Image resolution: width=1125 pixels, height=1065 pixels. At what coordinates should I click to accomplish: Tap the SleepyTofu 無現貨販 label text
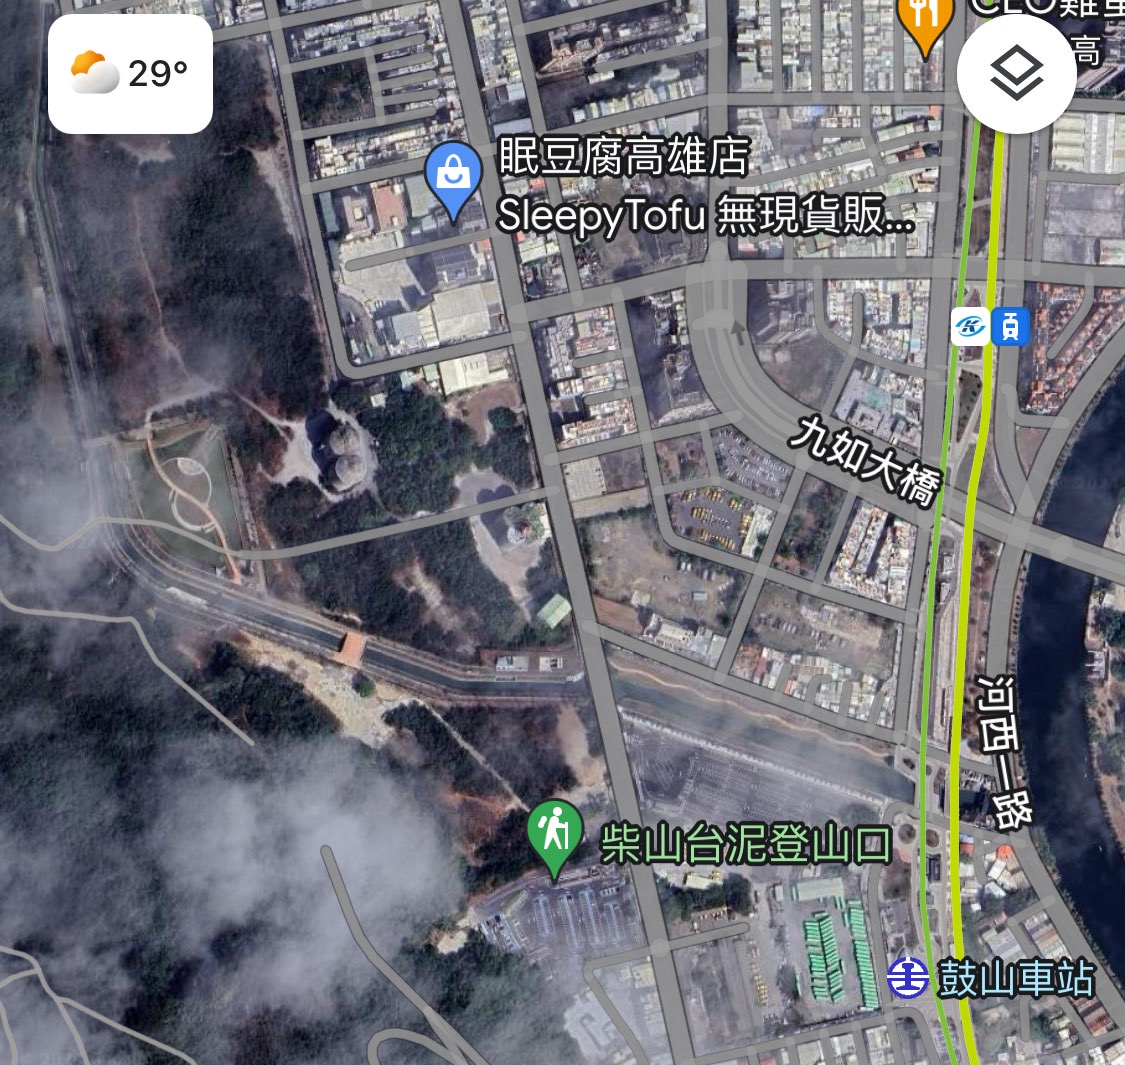tap(705, 215)
